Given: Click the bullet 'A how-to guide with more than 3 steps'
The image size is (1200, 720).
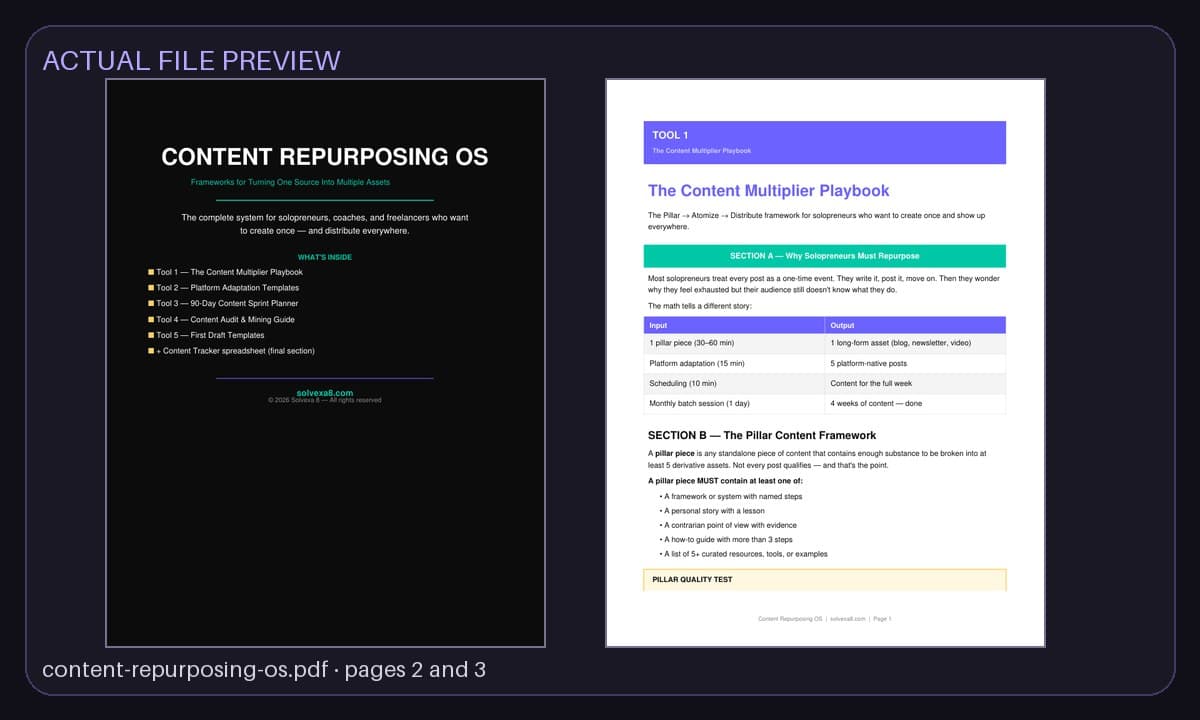Looking at the screenshot, I should coord(726,539).
